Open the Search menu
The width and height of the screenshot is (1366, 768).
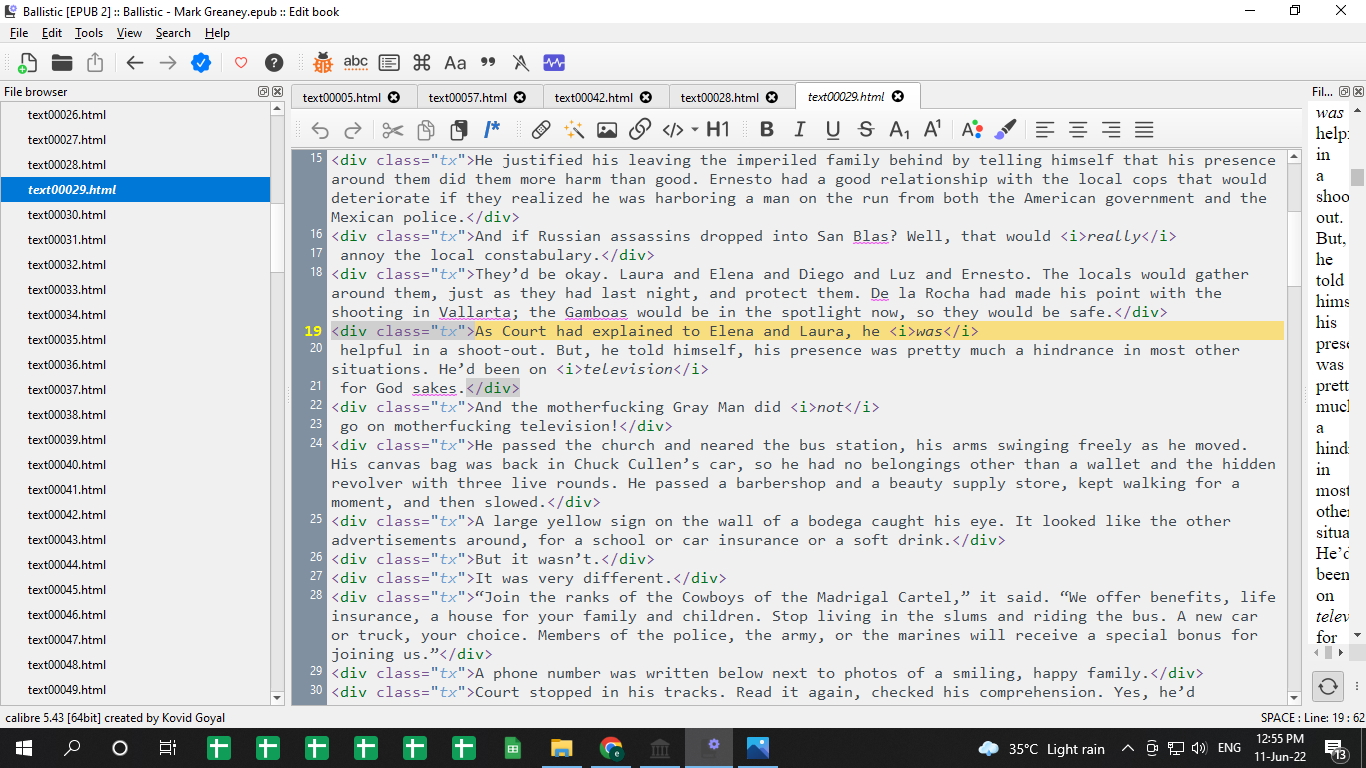click(173, 33)
